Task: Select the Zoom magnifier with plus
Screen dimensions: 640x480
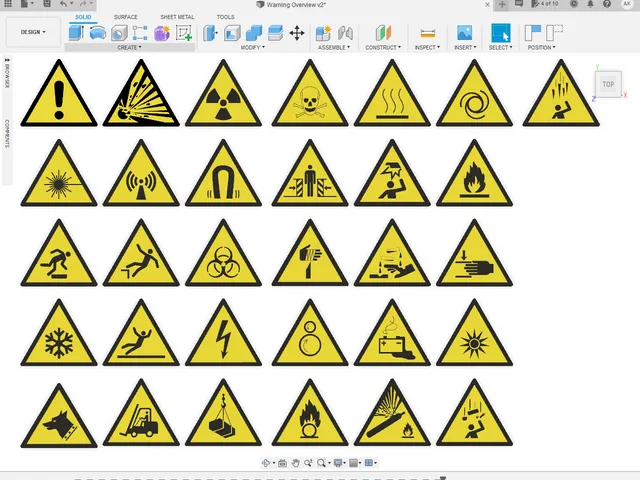Action: pos(308,463)
